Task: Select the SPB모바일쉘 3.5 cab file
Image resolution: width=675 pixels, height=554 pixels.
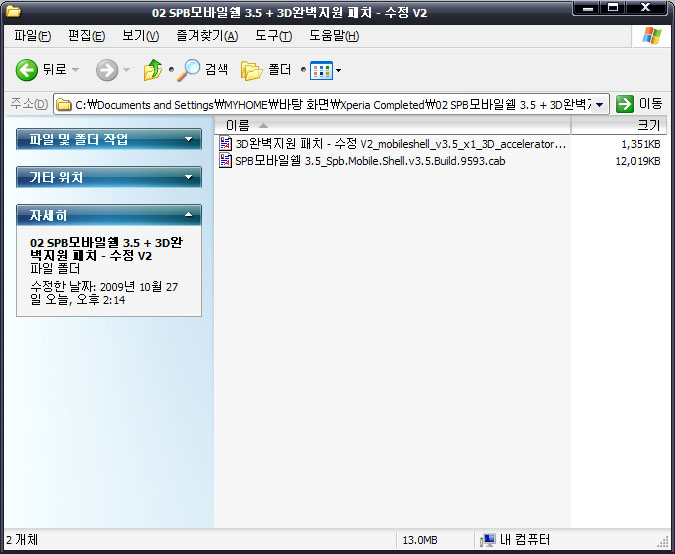Action: tap(370, 160)
